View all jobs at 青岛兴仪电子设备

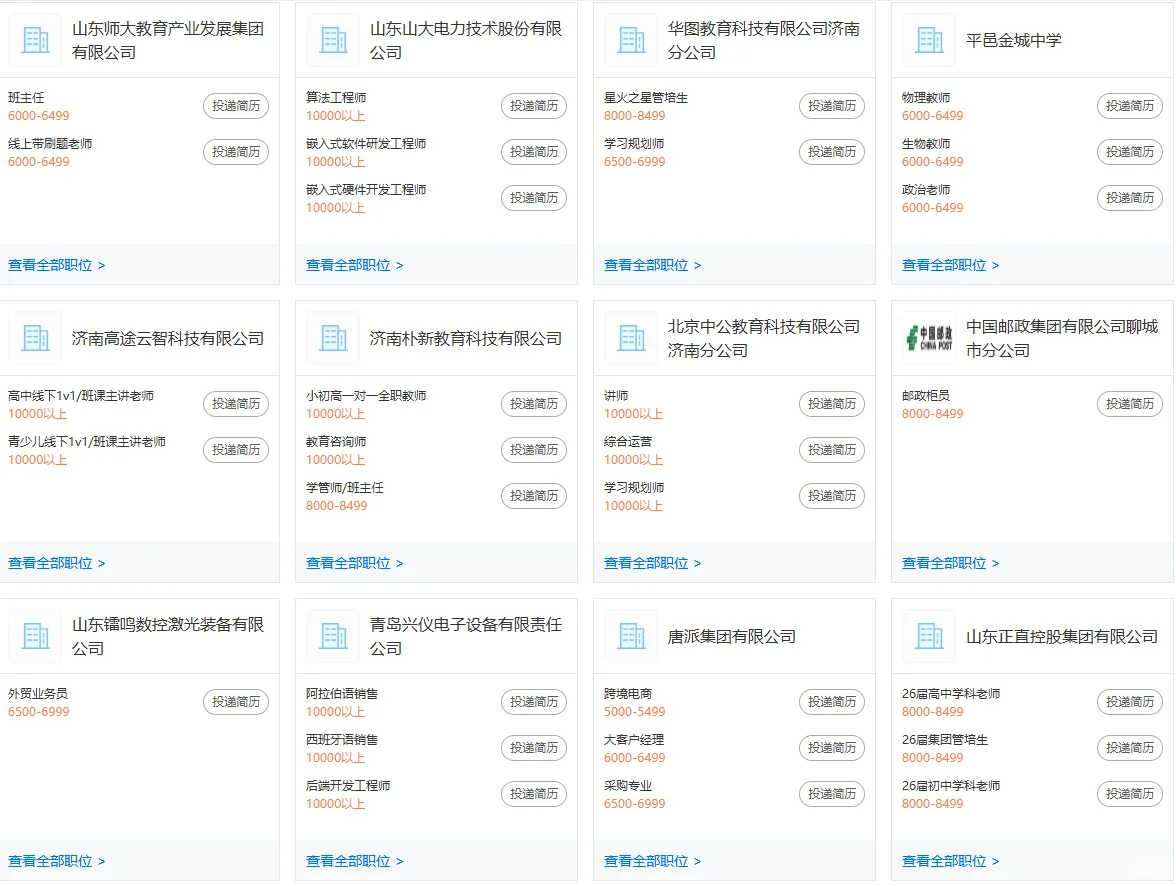tap(355, 860)
